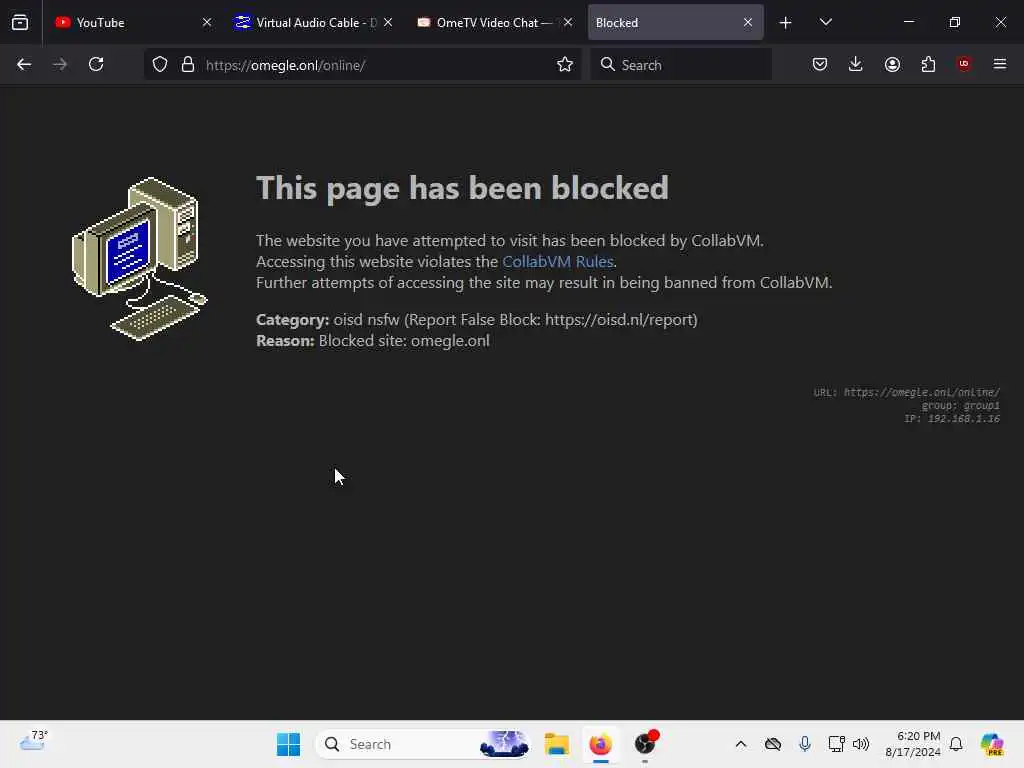Open the OBS Studio taskbar app
The height and width of the screenshot is (768, 1024).
tap(645, 744)
